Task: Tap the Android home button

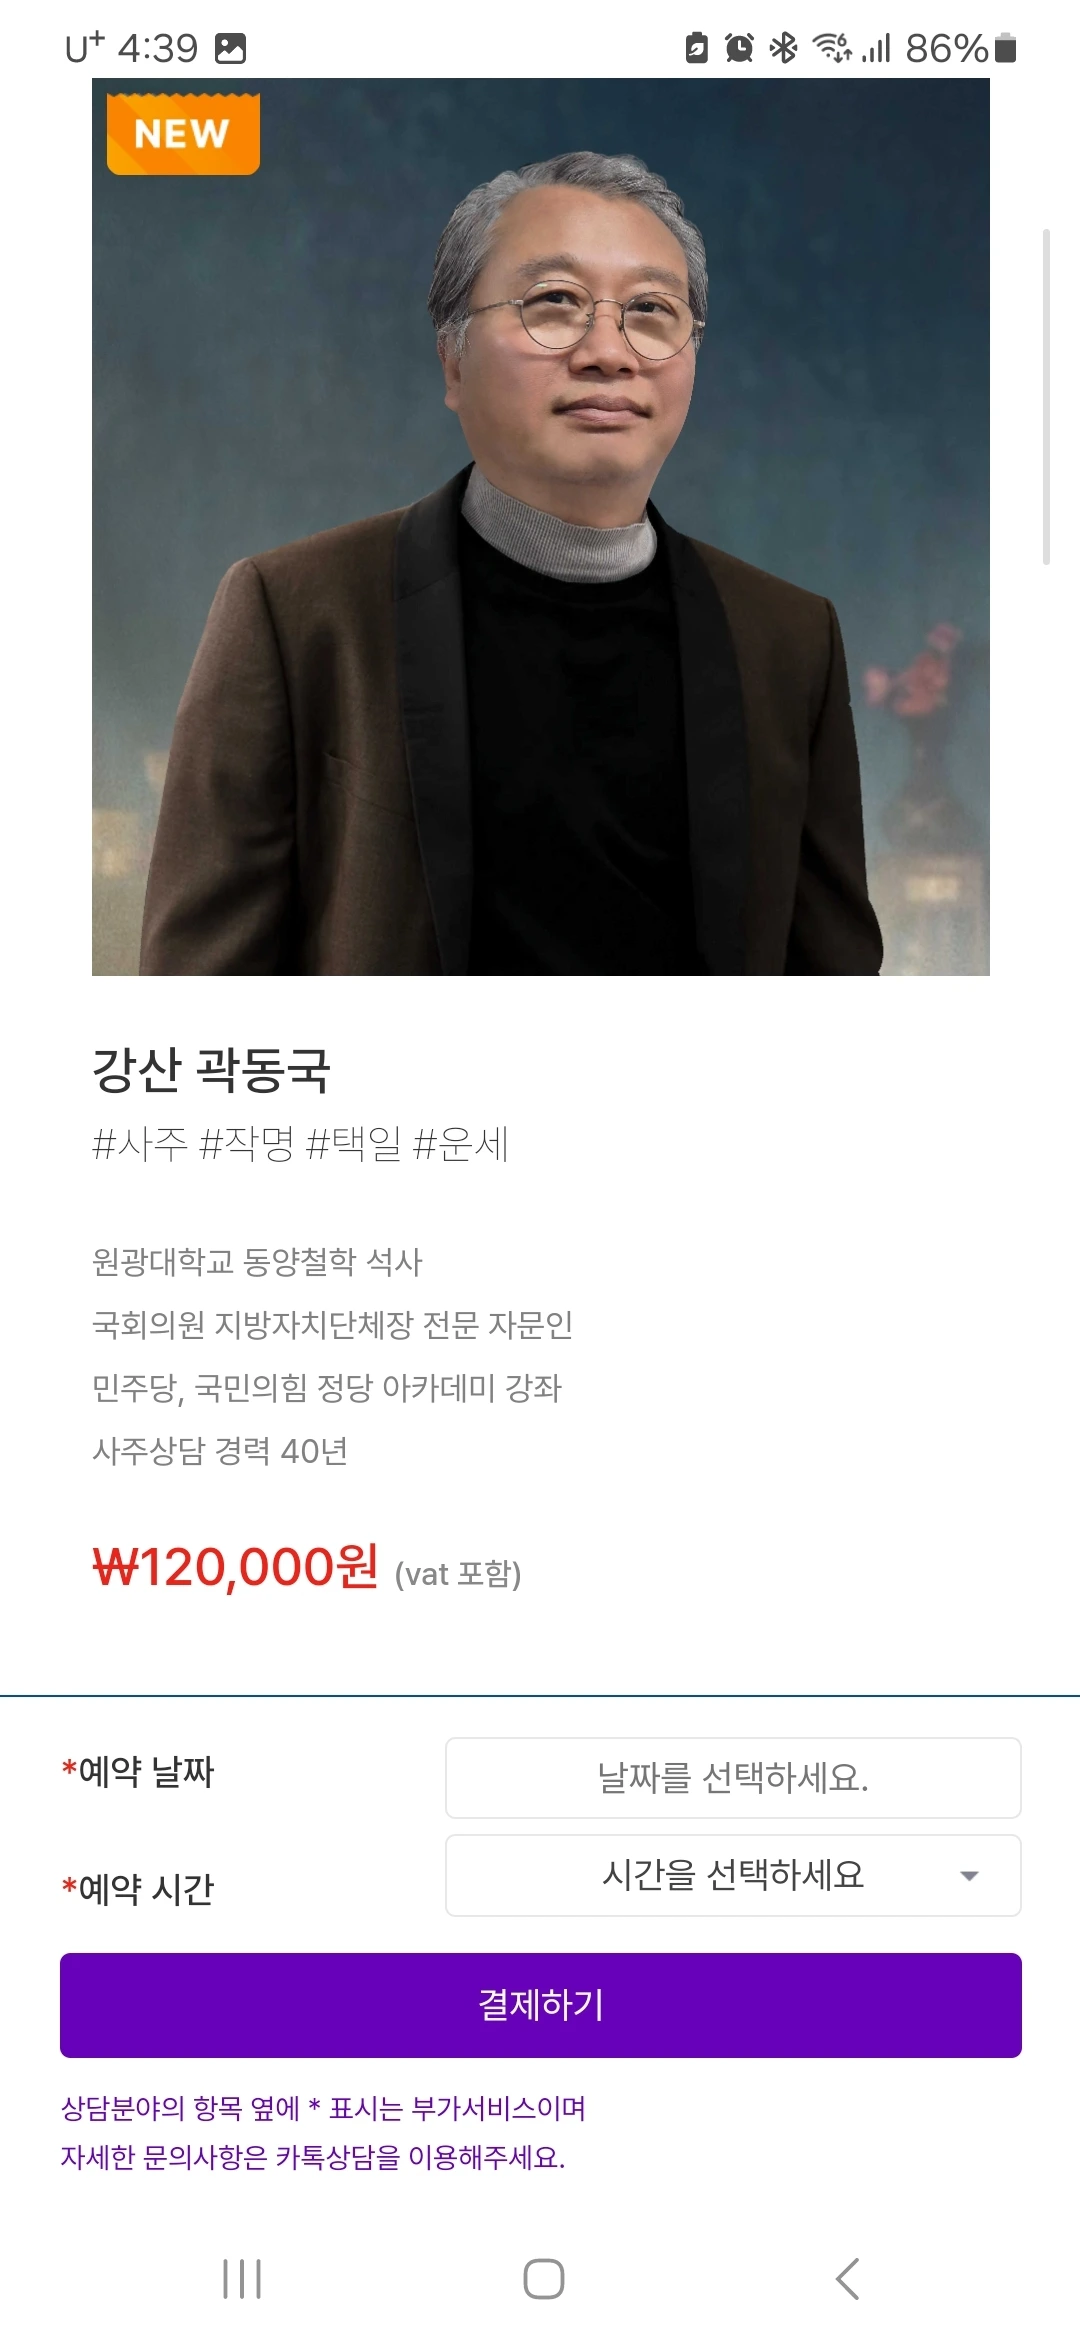Action: (x=543, y=2279)
